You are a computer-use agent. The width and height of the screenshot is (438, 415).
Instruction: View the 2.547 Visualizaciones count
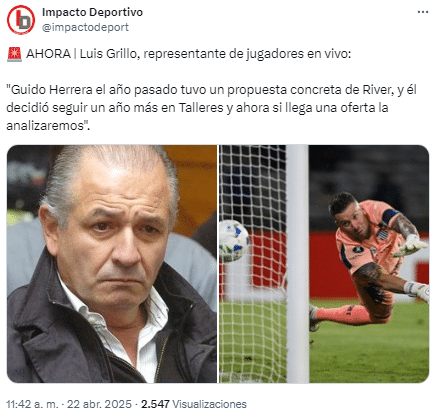[194, 404]
